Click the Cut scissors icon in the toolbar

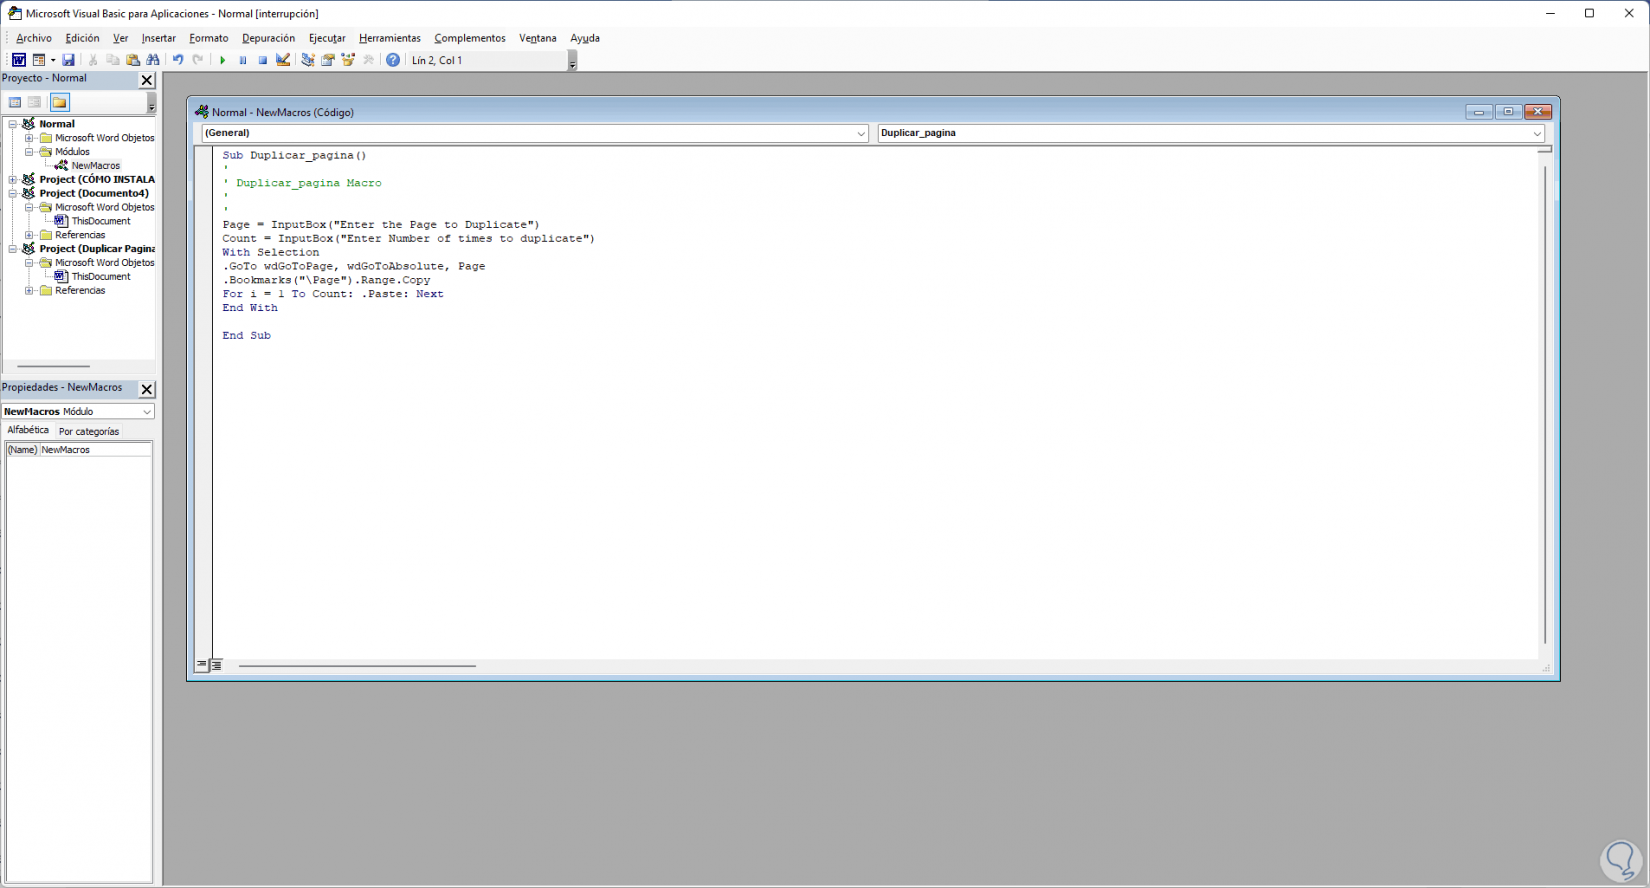[93, 60]
